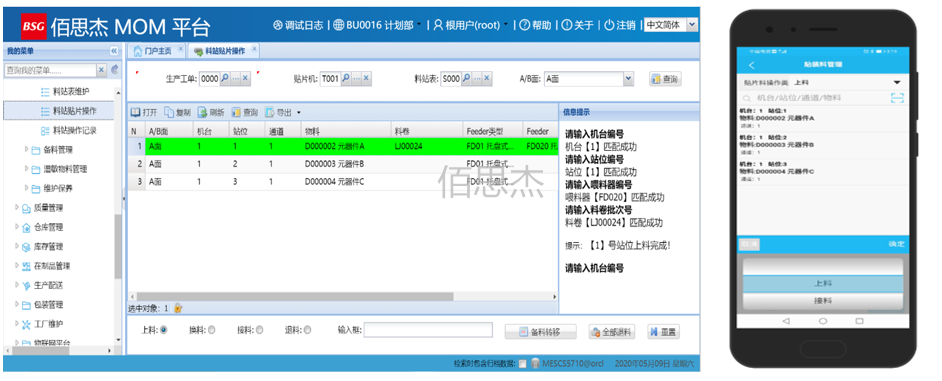Select the 退料 radio button

point(308,330)
